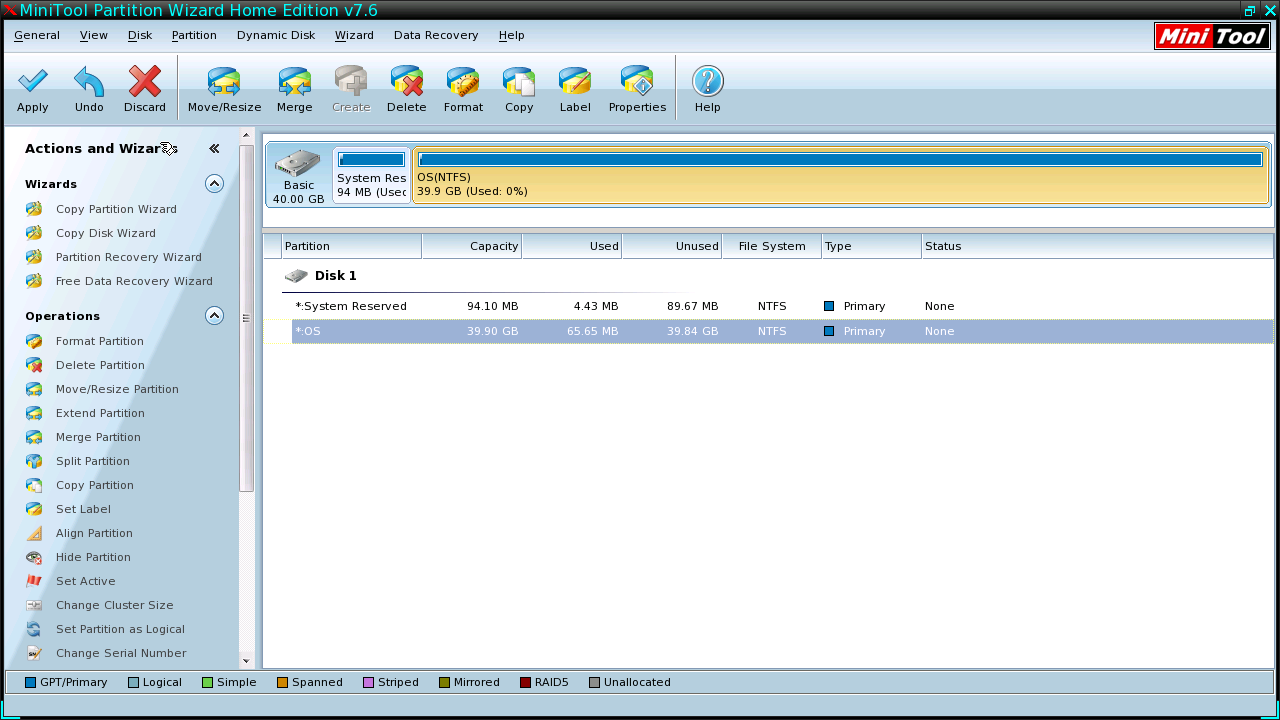The image size is (1280, 720).
Task: Click the Copy toolbar icon
Action: tap(519, 82)
